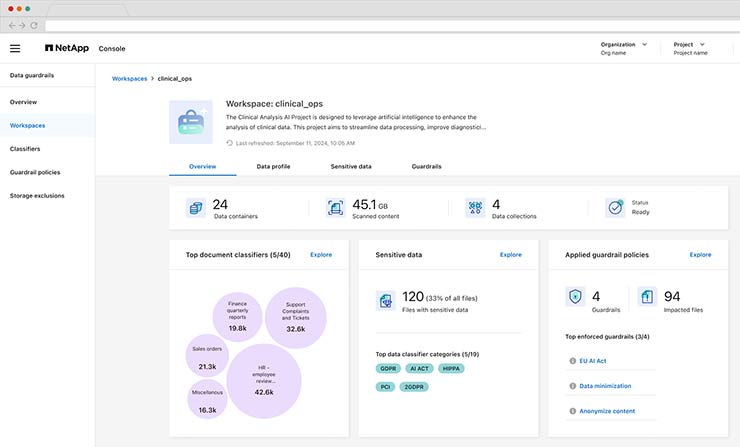Click the Guardrails shield icon
Screen dimensions: 740x447
click(x=575, y=297)
